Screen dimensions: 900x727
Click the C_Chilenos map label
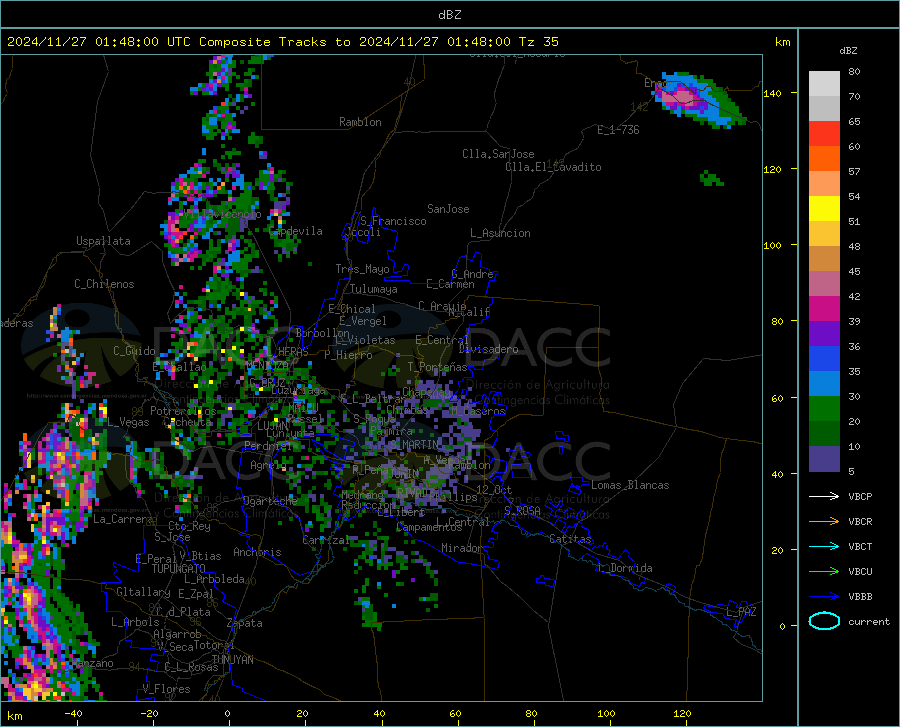click(x=104, y=284)
